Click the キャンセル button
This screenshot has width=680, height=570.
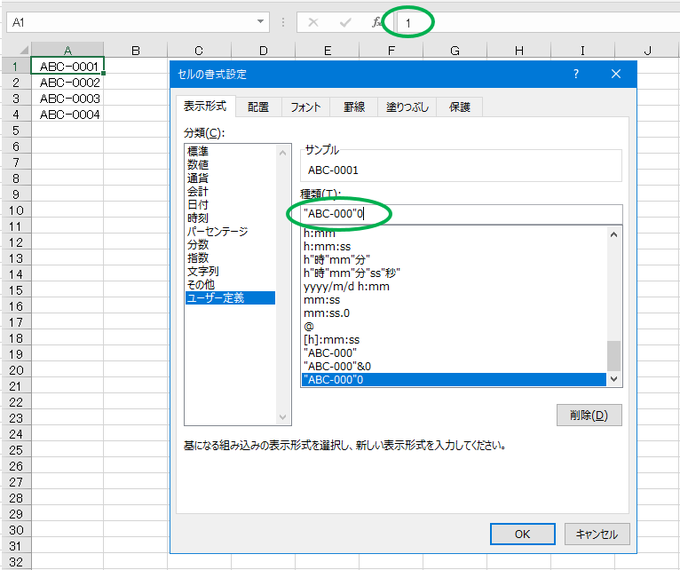[x=596, y=534]
